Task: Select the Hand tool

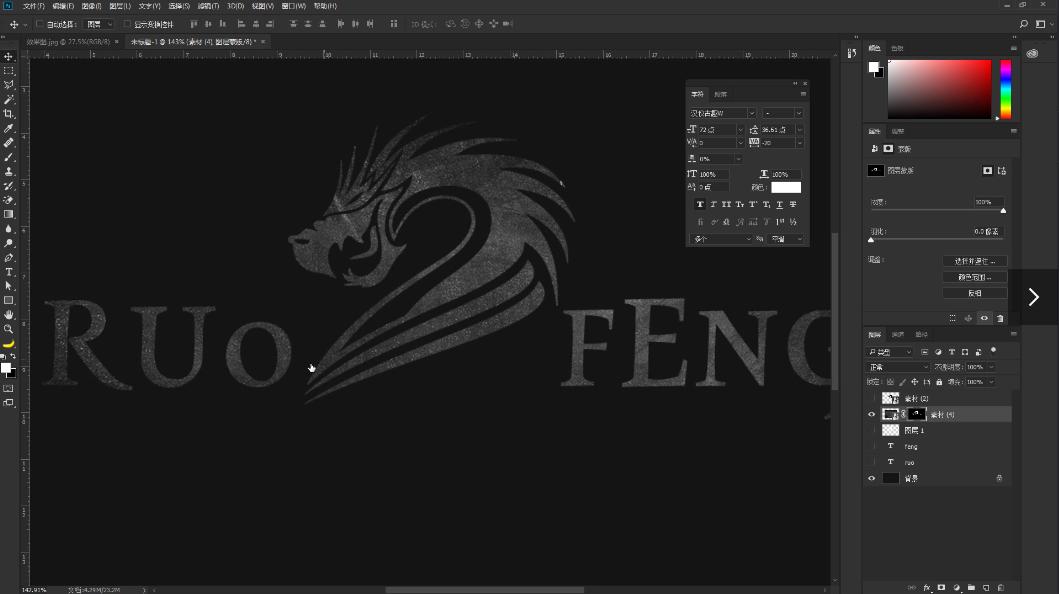Action: [x=9, y=315]
